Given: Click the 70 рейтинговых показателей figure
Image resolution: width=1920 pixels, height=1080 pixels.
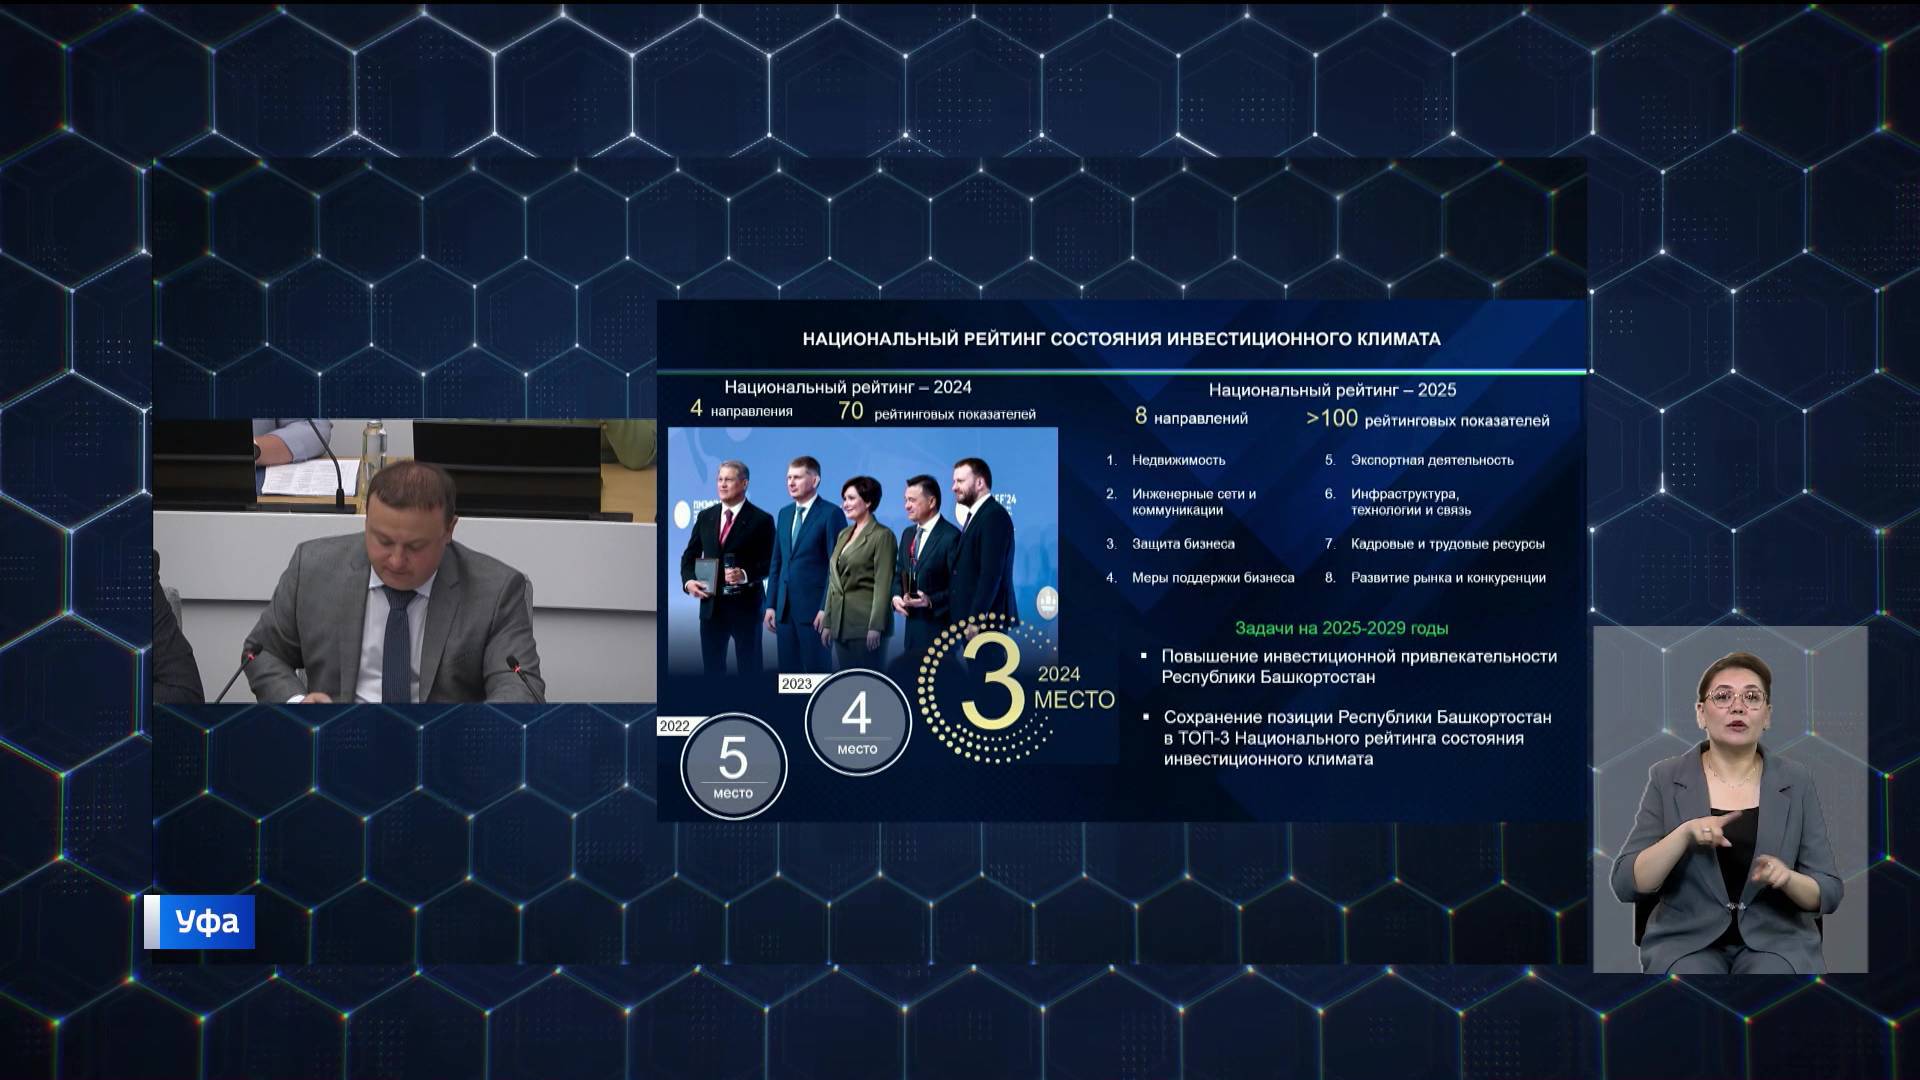Looking at the screenshot, I should (x=936, y=412).
